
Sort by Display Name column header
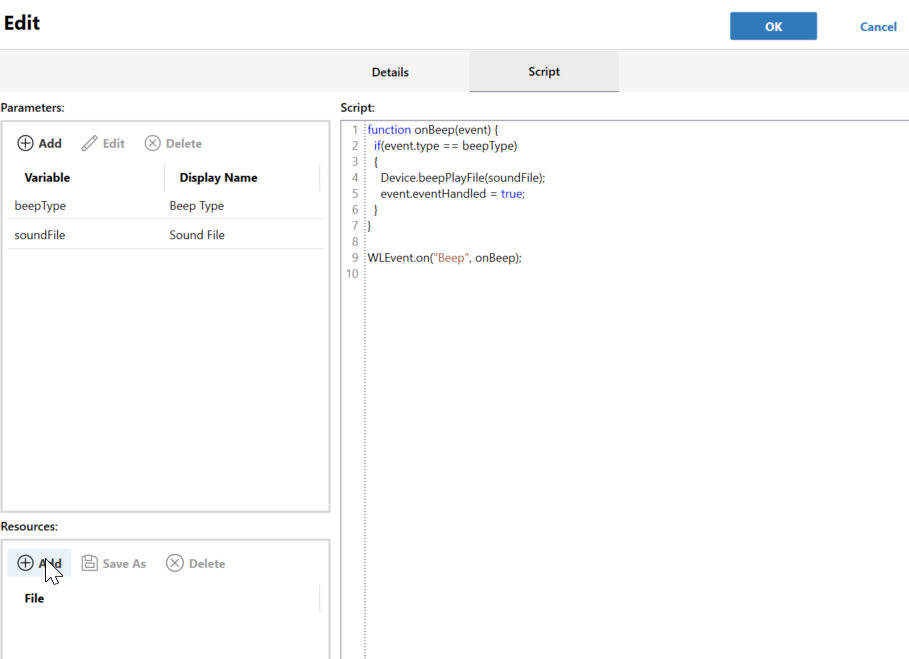tap(218, 177)
